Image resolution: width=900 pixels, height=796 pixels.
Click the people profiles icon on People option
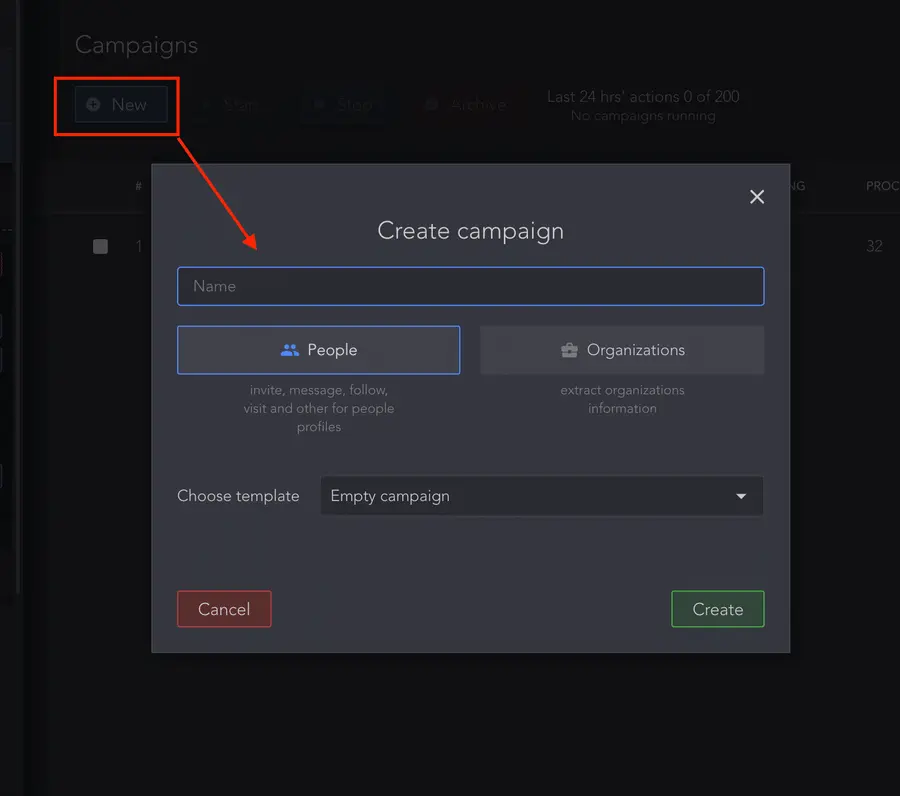tap(290, 350)
